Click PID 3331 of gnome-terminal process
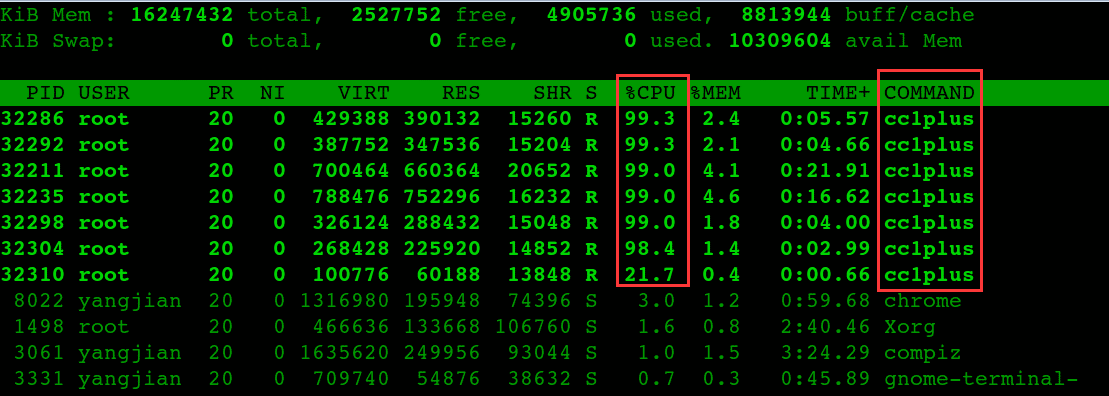The height and width of the screenshot is (396, 1109). (x=40, y=379)
